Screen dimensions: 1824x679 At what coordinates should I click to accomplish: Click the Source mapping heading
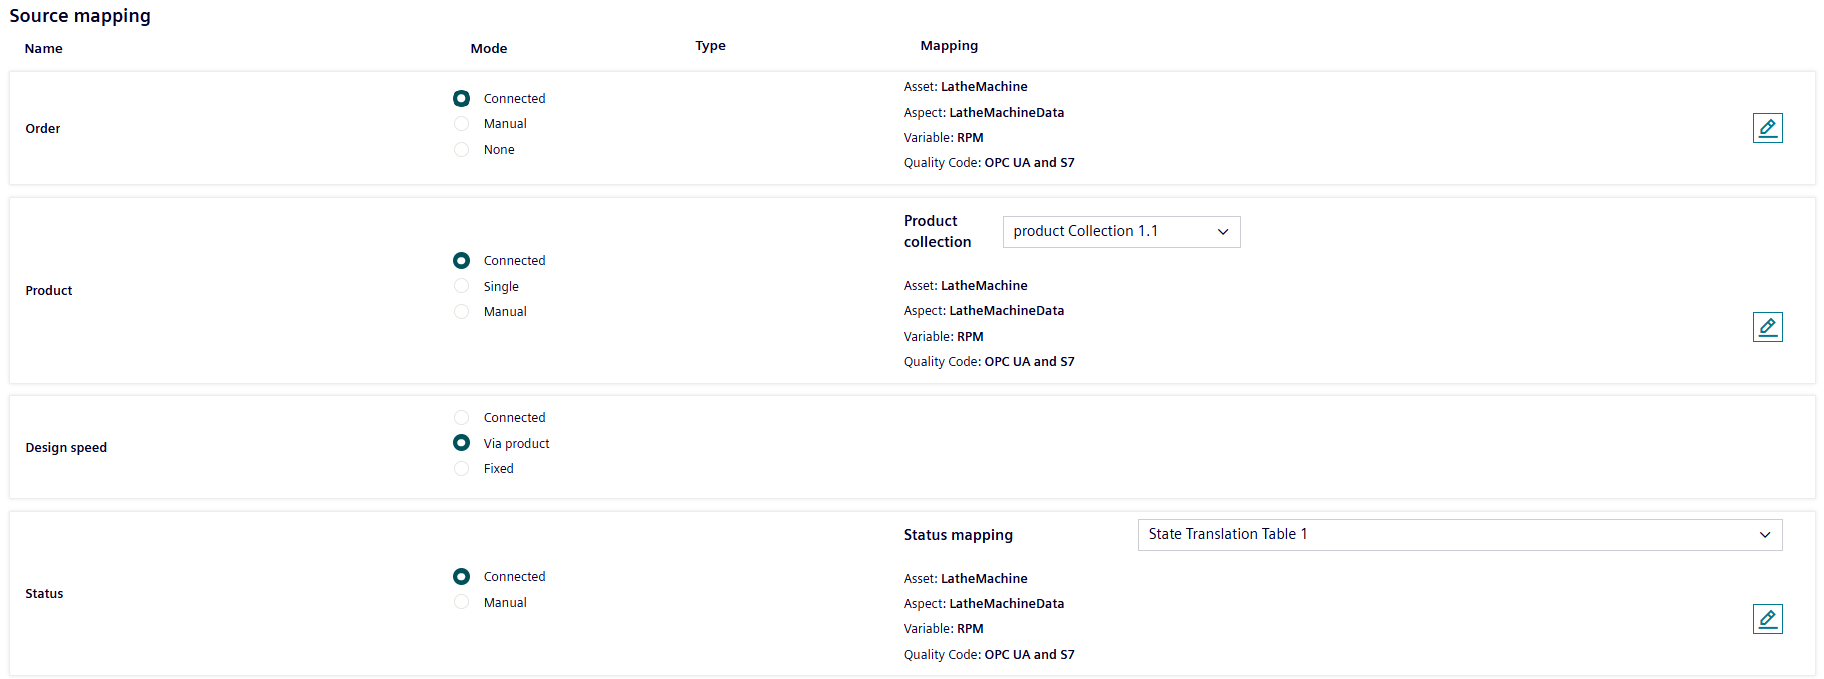click(x=80, y=16)
